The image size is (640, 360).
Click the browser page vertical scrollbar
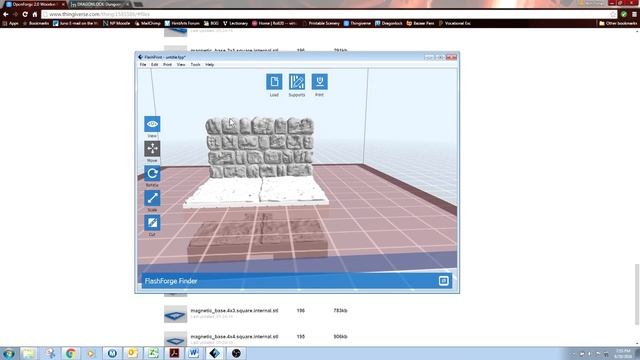pyautogui.click(x=636, y=294)
